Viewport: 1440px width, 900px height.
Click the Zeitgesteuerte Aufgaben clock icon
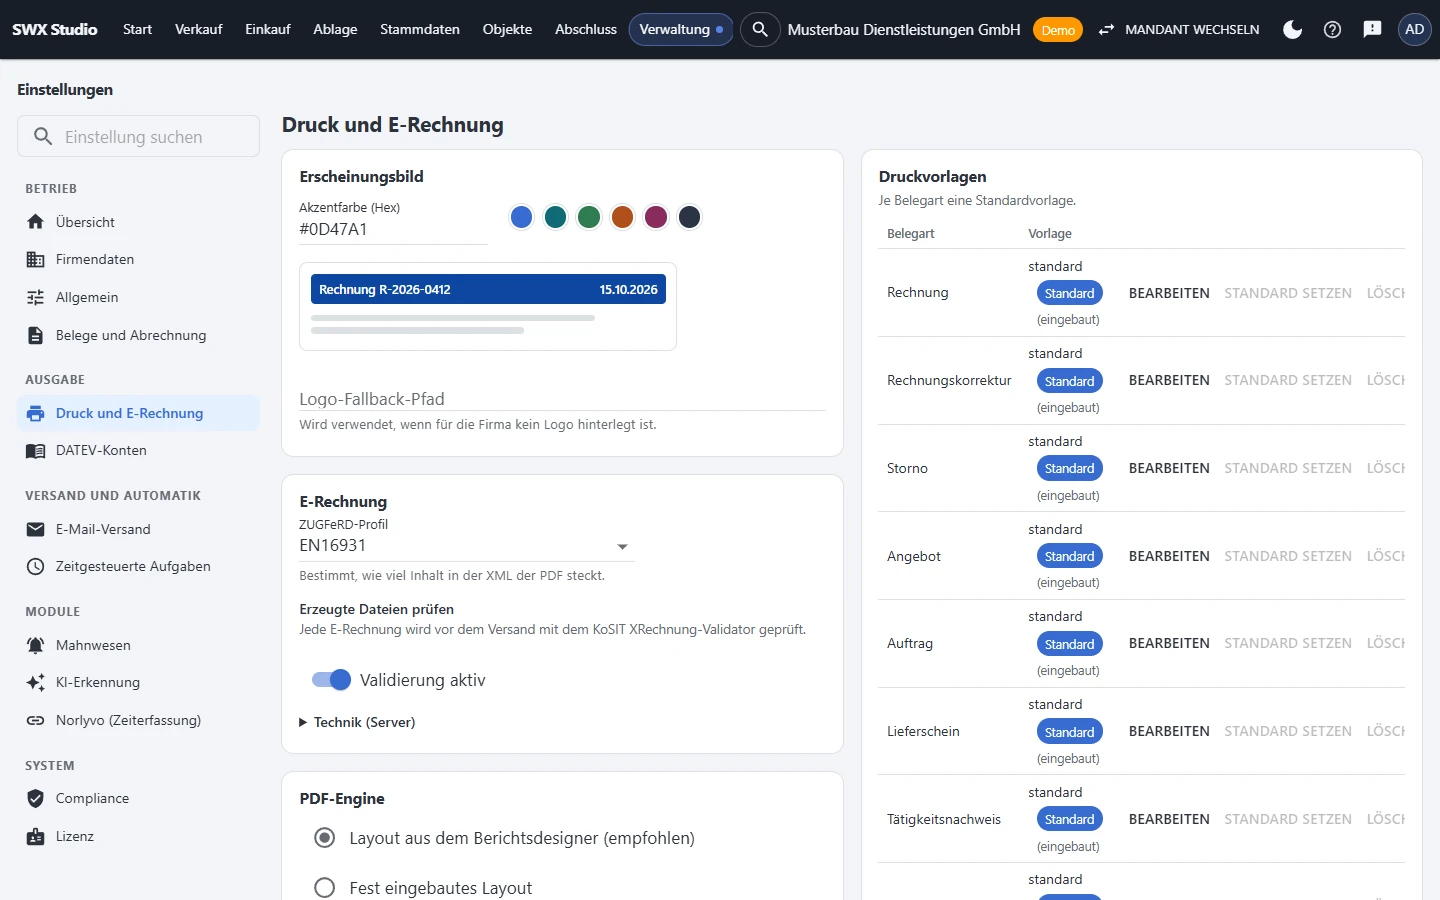[x=36, y=566]
